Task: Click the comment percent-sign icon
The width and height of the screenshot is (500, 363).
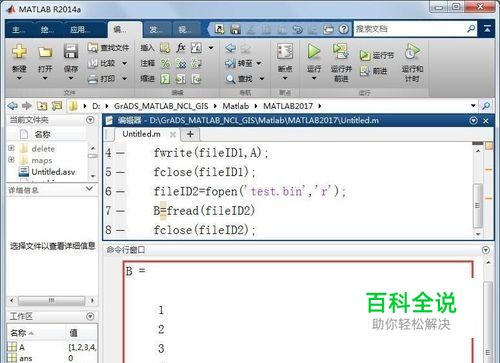Action: coord(165,63)
